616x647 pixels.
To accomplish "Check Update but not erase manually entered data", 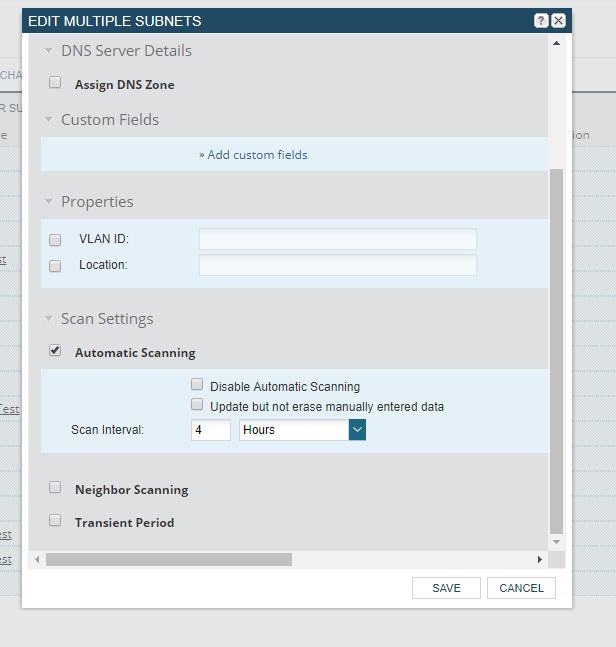I will pos(197,404).
